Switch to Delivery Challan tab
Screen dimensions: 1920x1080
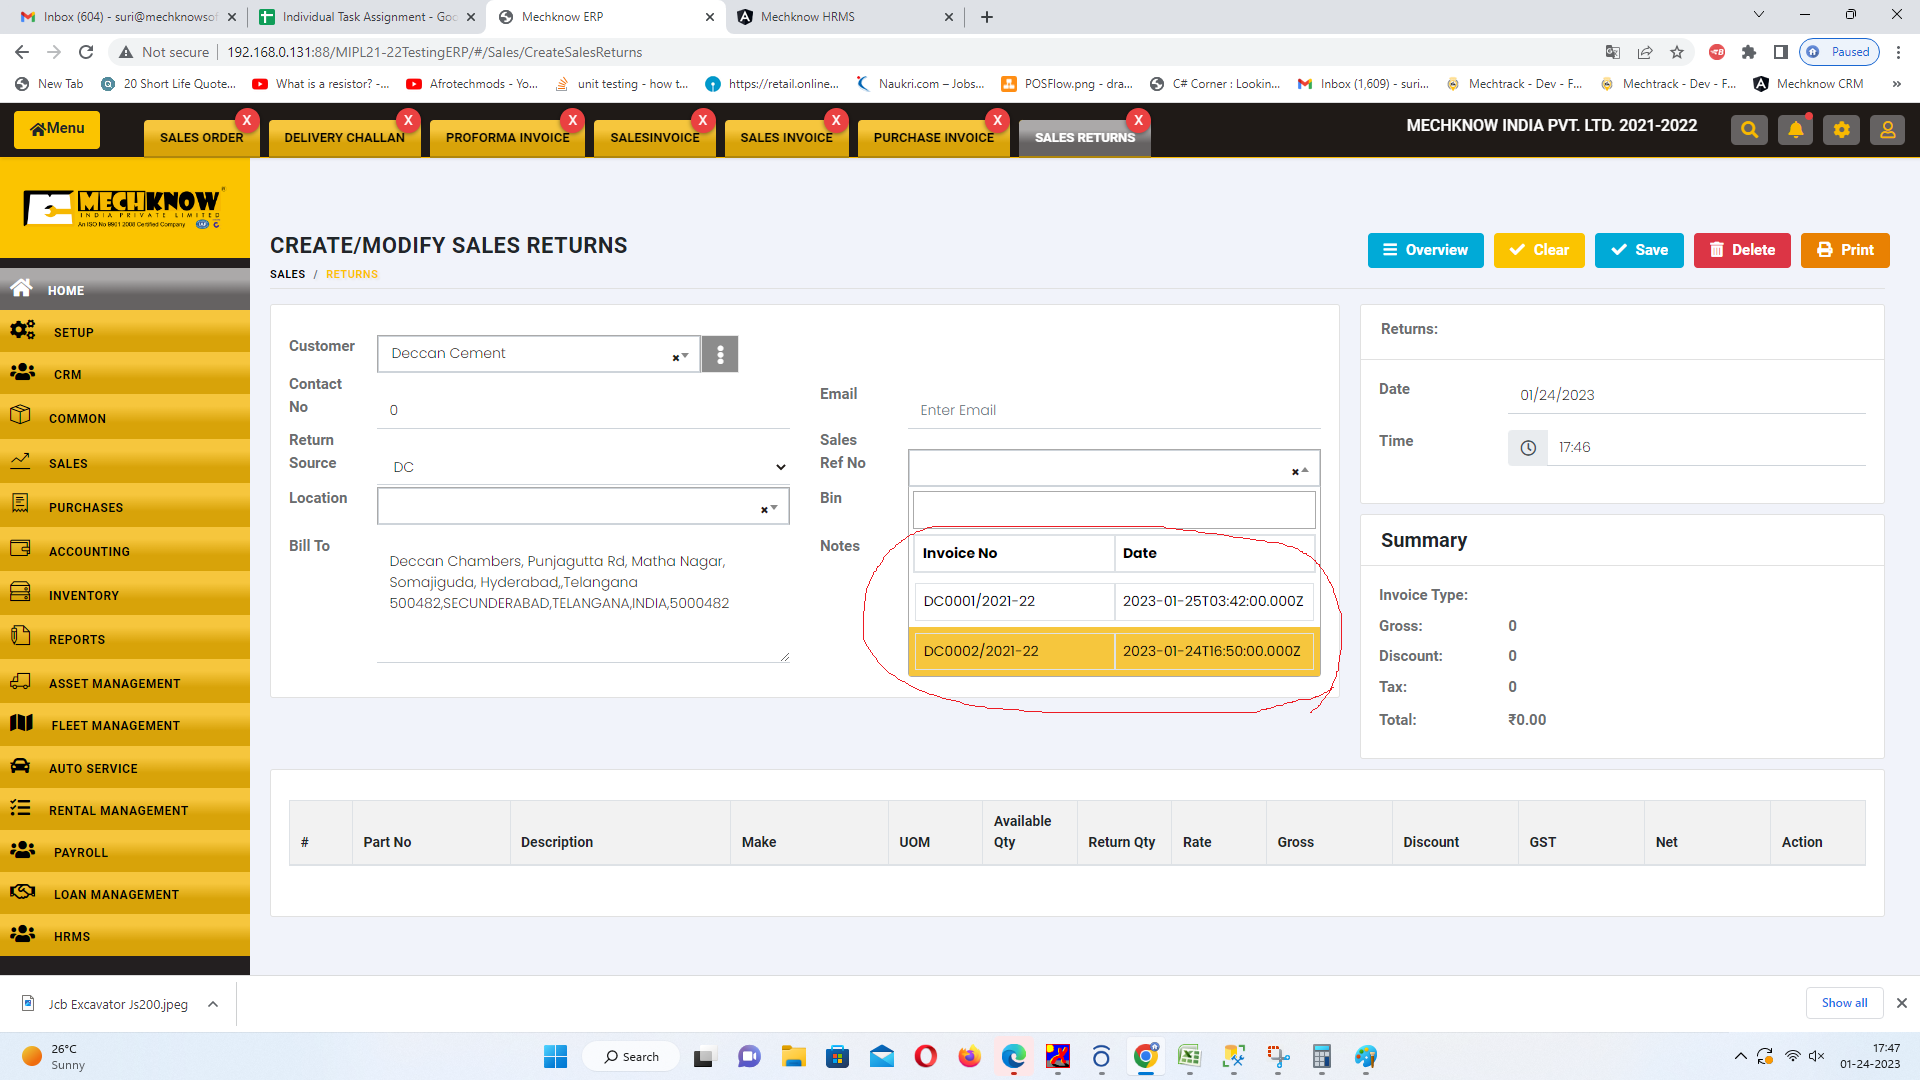[x=344, y=138]
